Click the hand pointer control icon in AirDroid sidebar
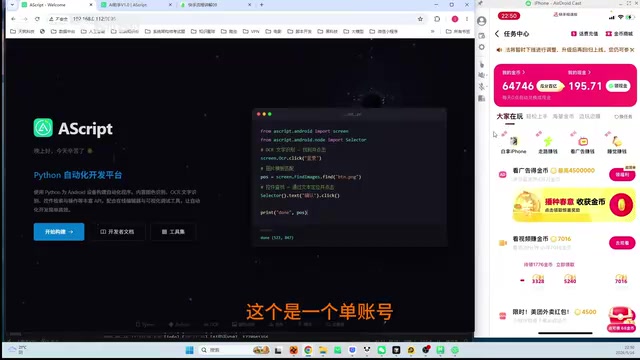 tap(482, 64)
